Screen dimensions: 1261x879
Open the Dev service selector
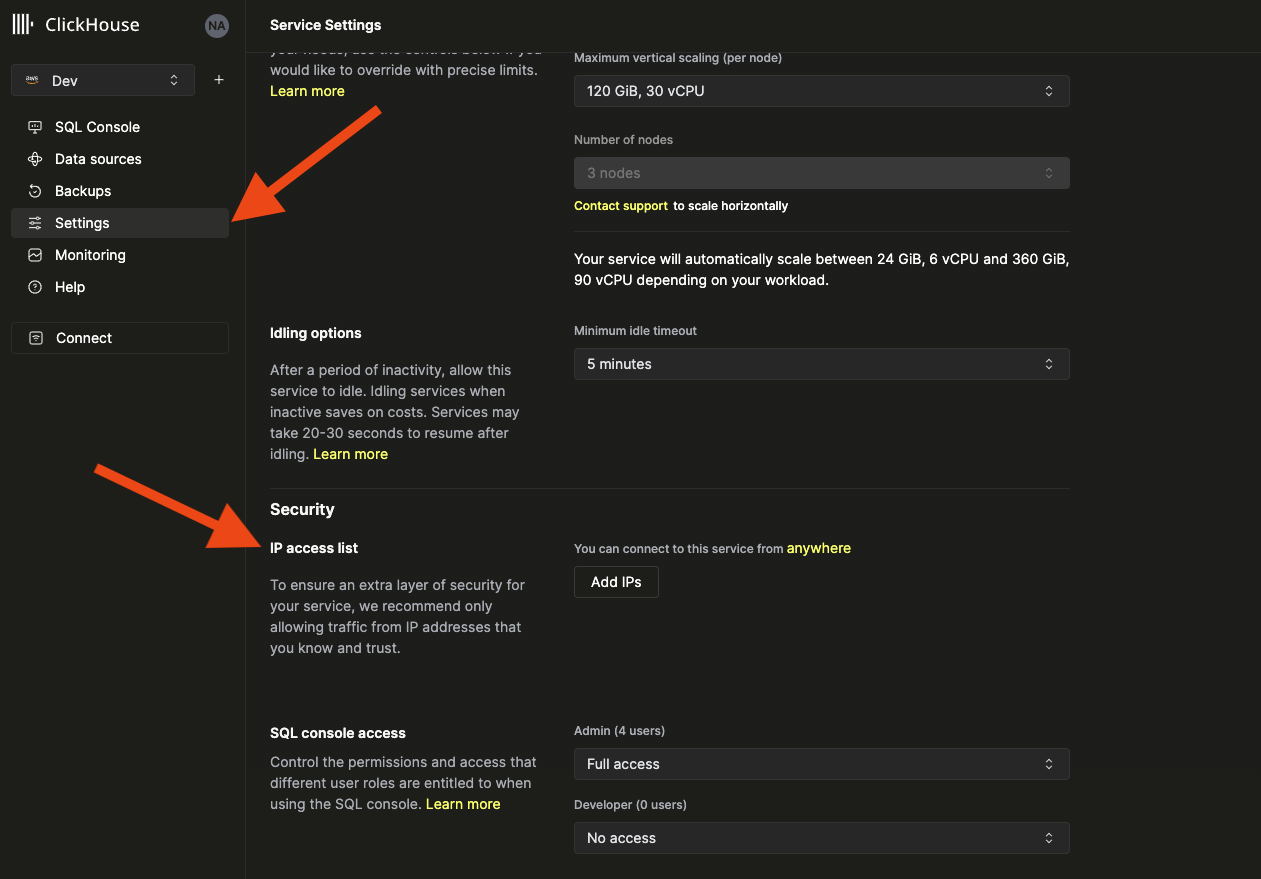[102, 80]
